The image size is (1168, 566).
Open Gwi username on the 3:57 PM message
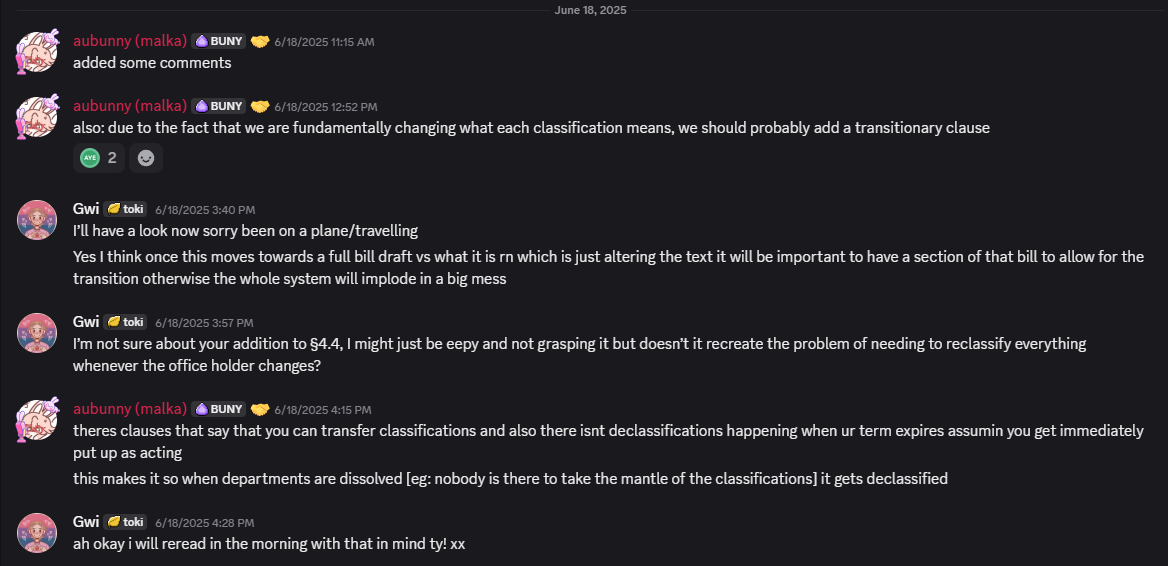point(86,322)
